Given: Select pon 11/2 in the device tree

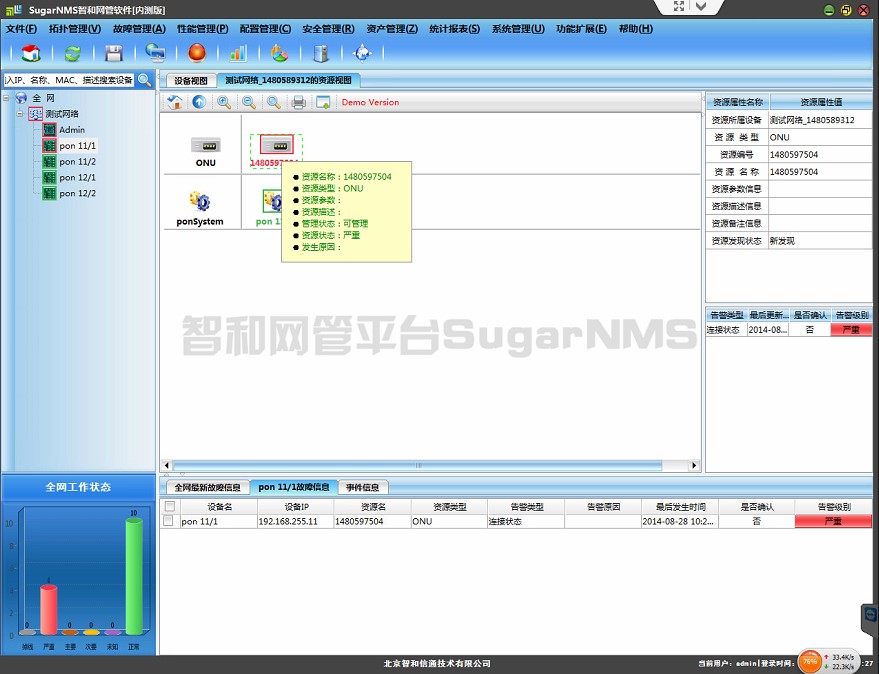Looking at the screenshot, I should pos(77,161).
